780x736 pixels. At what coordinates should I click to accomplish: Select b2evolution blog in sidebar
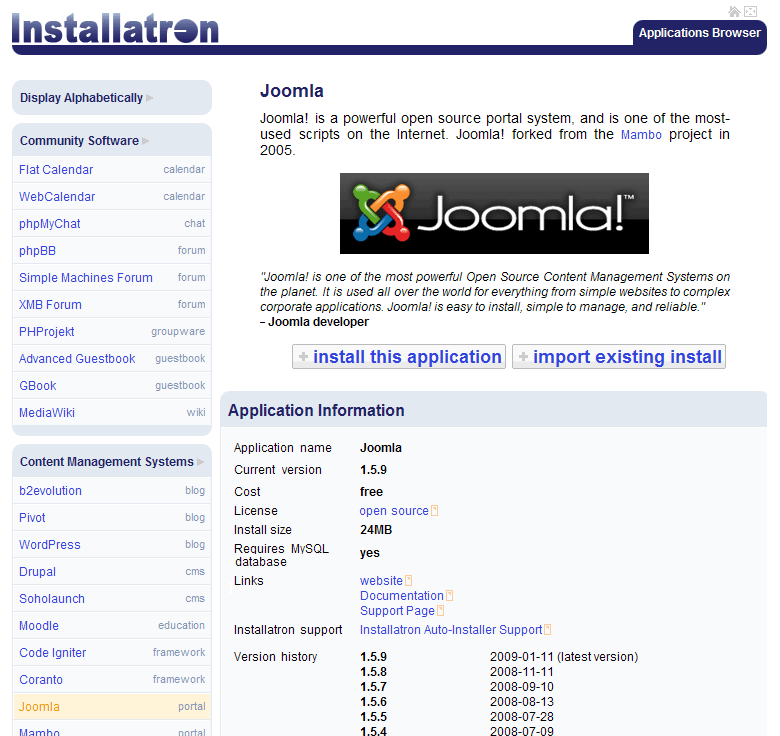[x=112, y=490]
